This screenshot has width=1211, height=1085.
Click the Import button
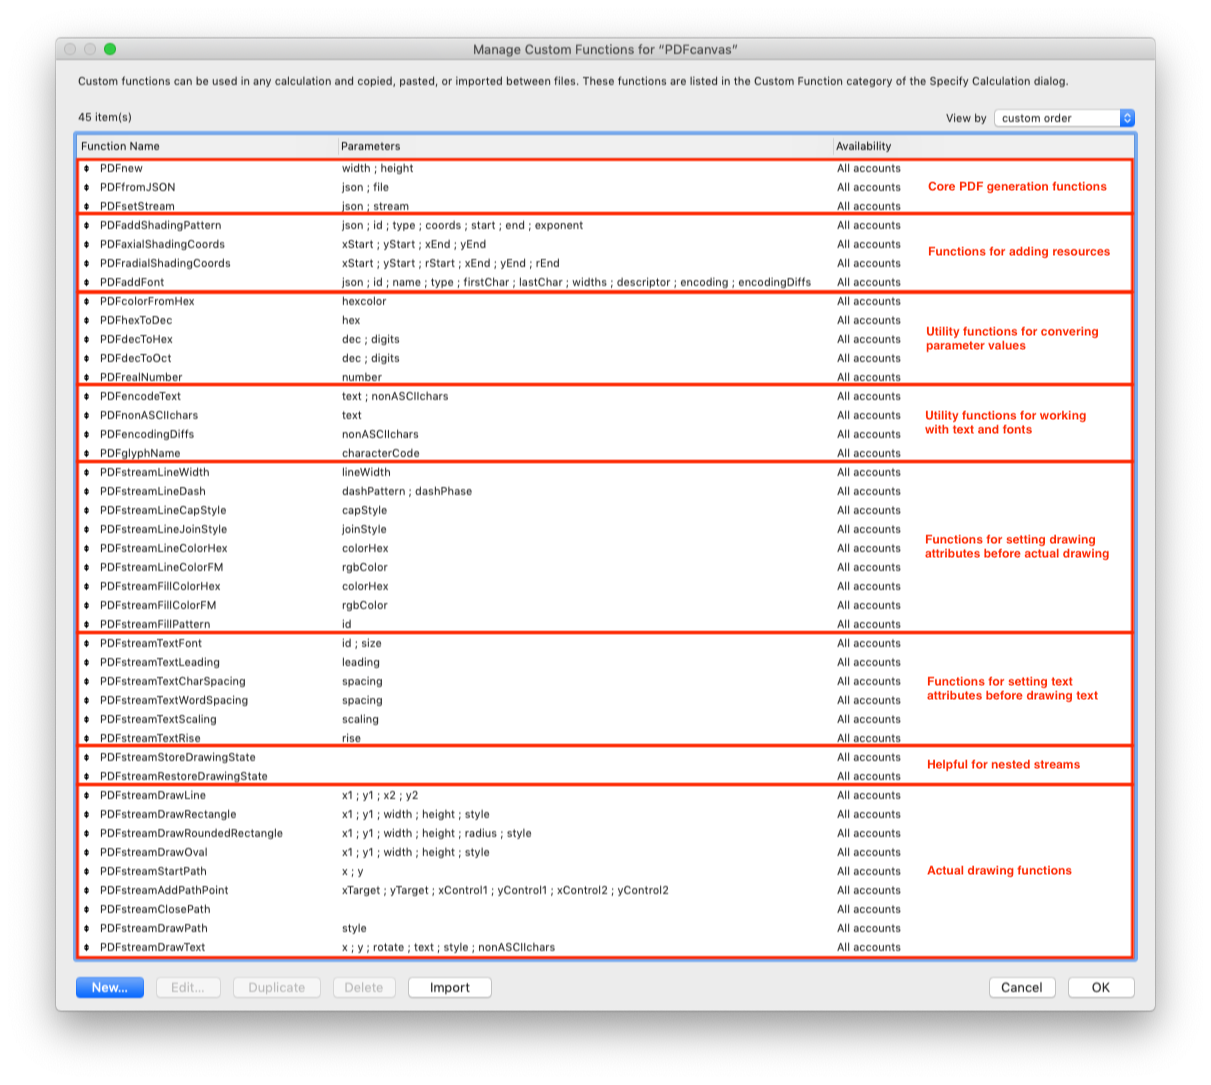[450, 987]
